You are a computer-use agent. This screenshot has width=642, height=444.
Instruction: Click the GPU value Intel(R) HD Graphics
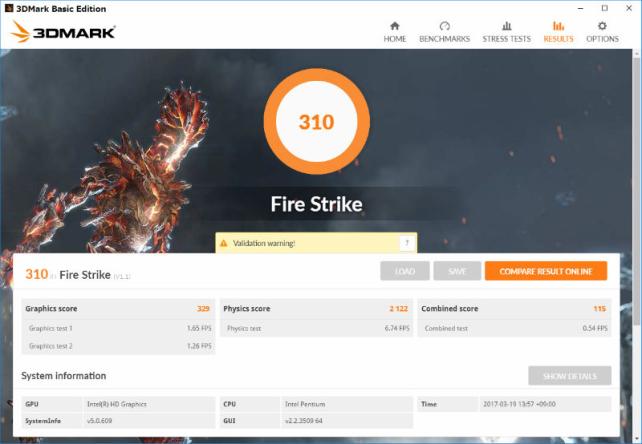117,404
